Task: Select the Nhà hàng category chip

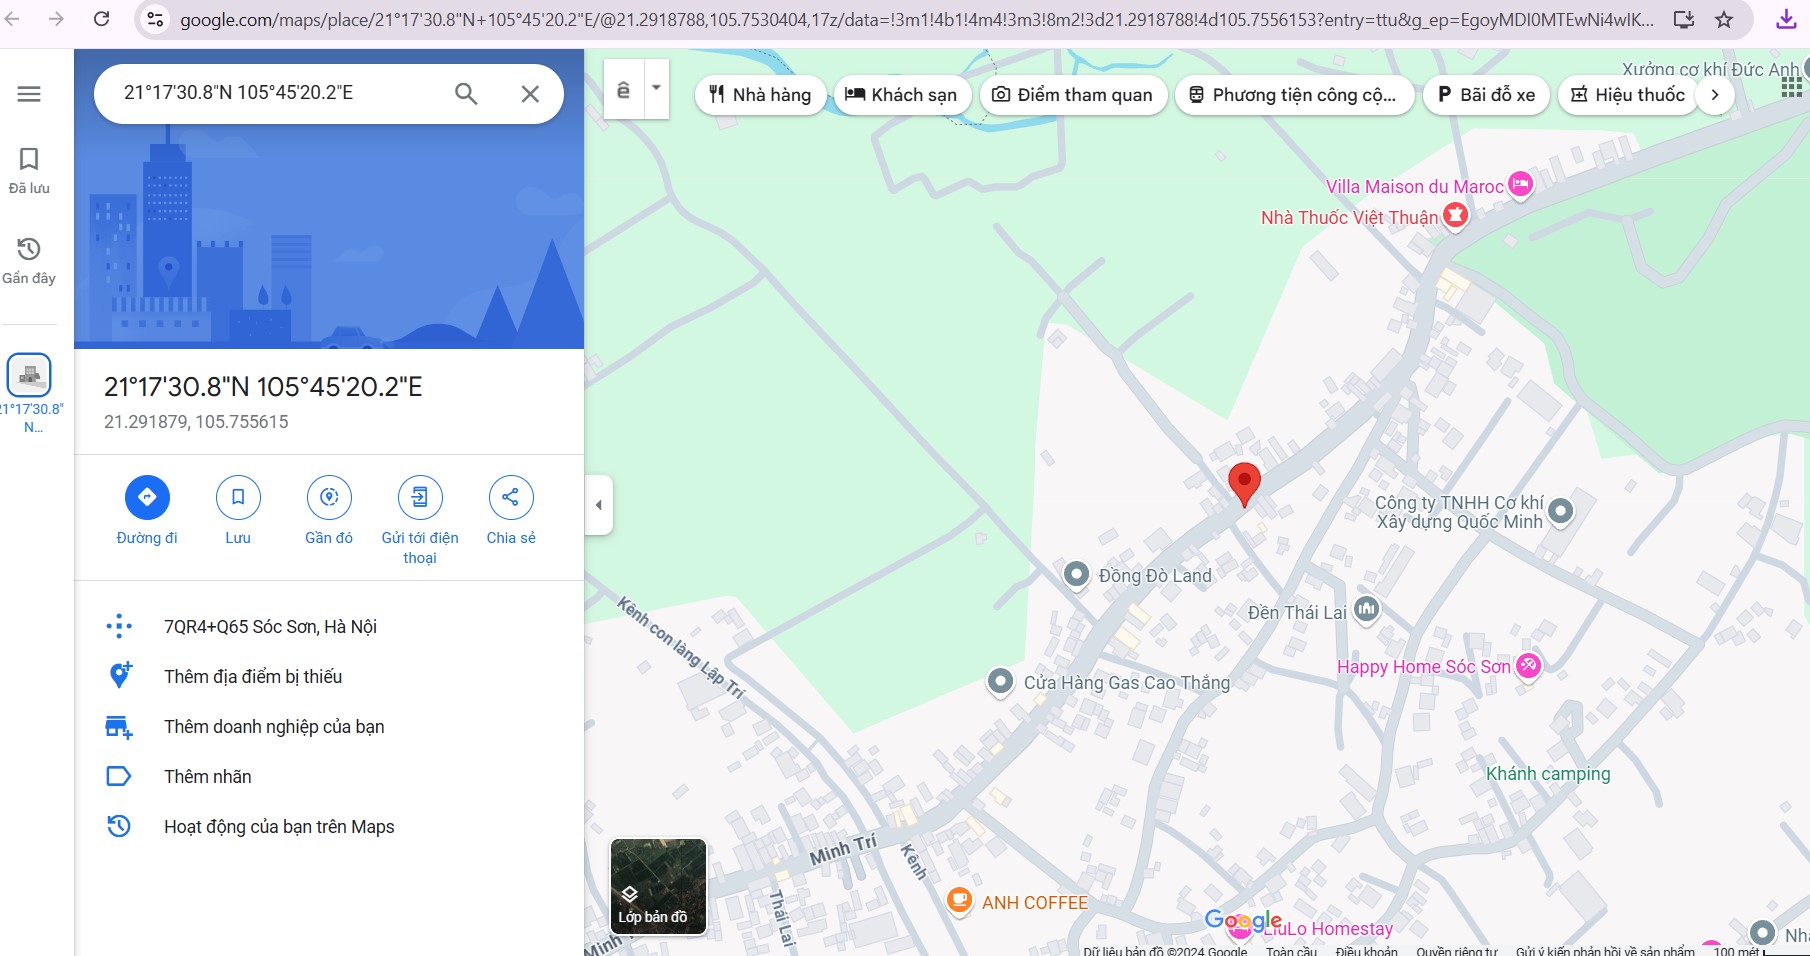Action: point(760,95)
